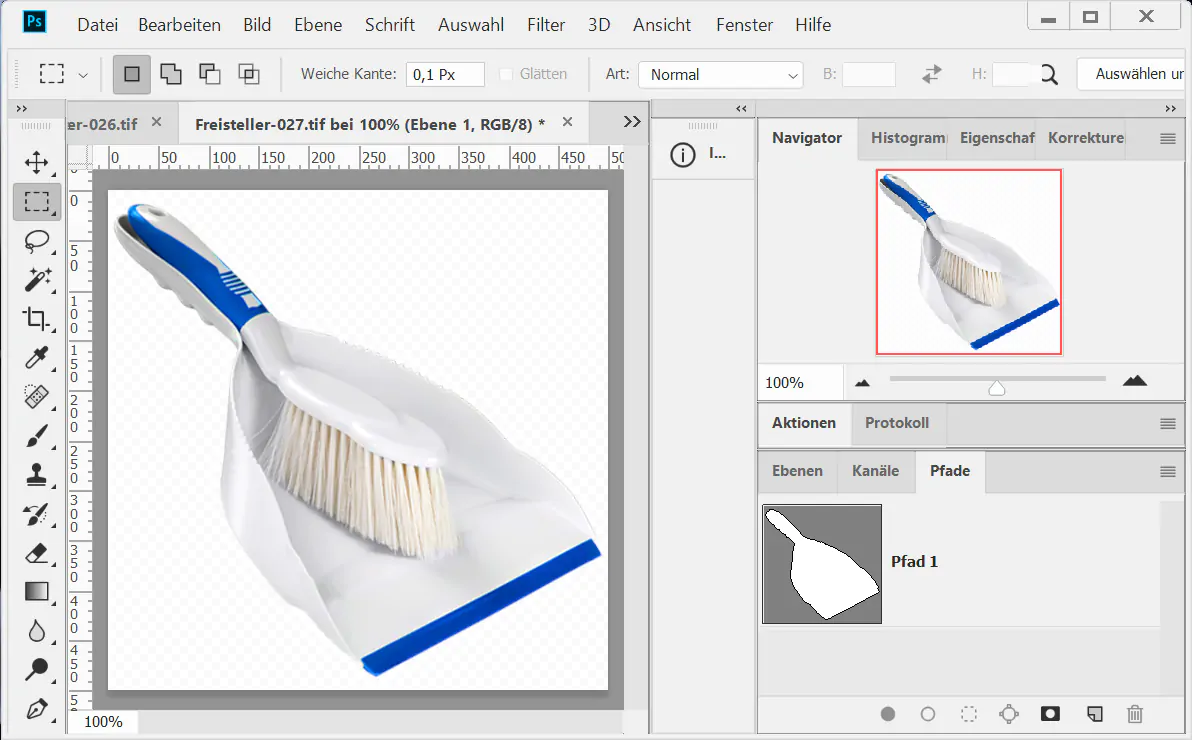The image size is (1192, 740).
Task: Select the Eraser tool
Action: click(37, 553)
